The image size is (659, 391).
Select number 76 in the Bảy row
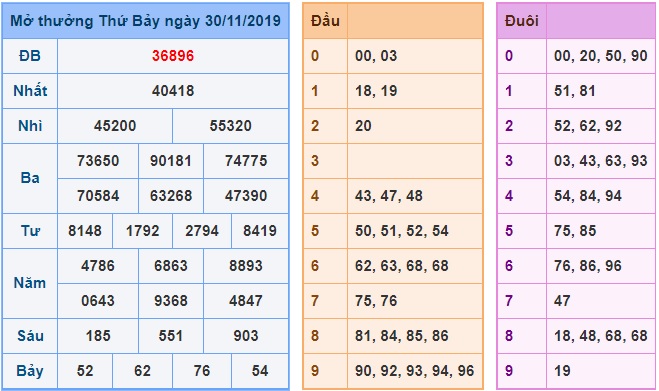(202, 370)
